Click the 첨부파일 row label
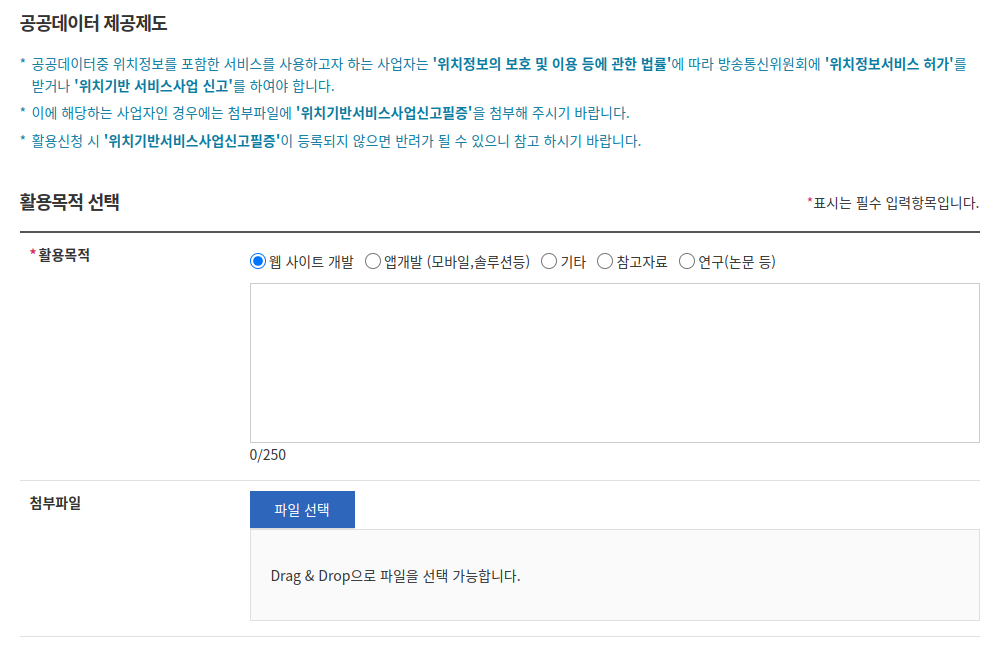Screen dimensions: 995x647 pyautogui.click(x=55, y=503)
